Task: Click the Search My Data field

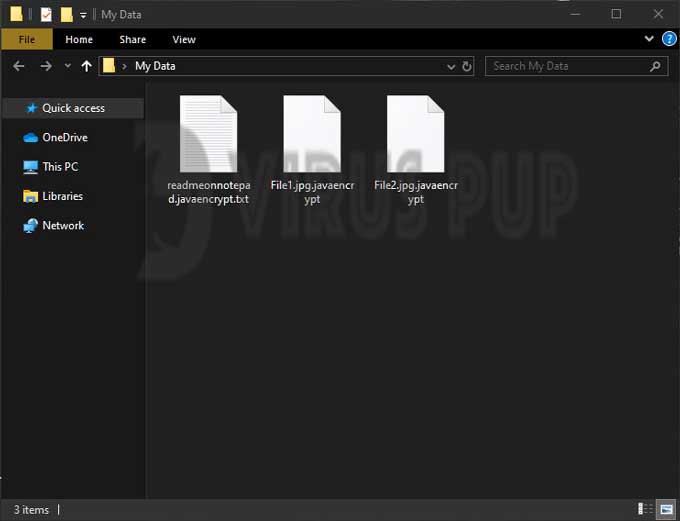Action: pos(576,66)
